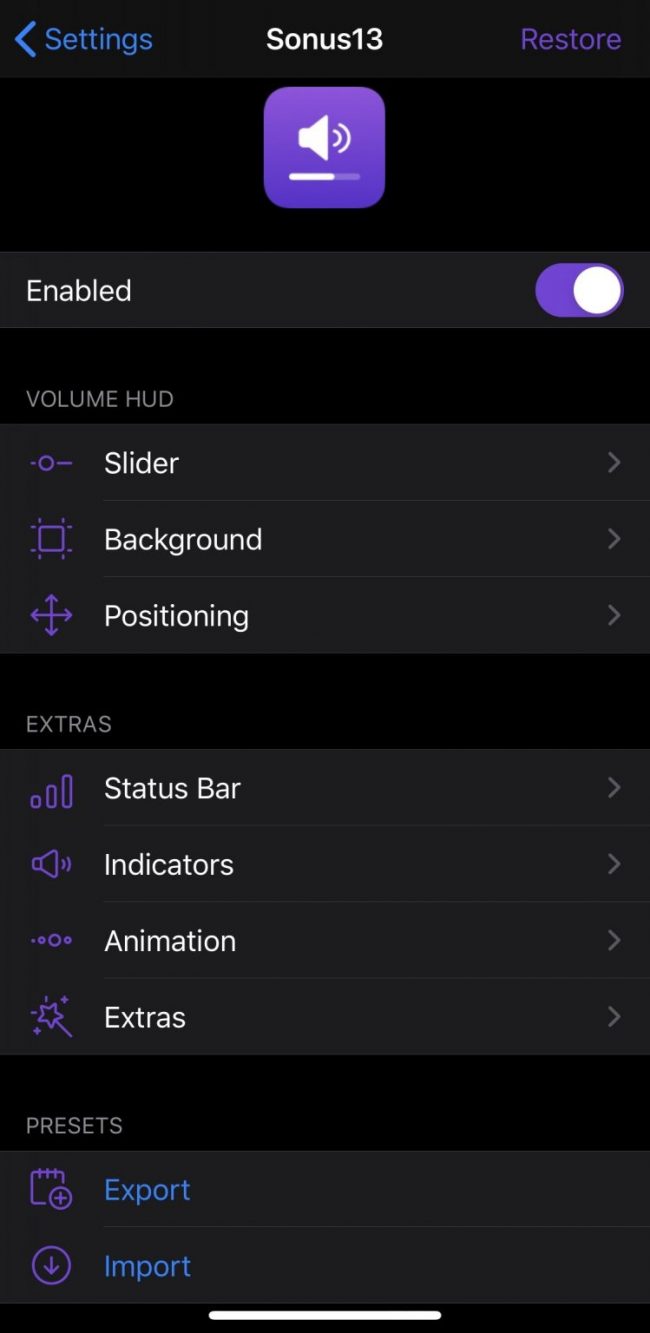Viewport: 650px width, 1333px height.
Task: Tap the Slider row icon
Action: (x=51, y=463)
